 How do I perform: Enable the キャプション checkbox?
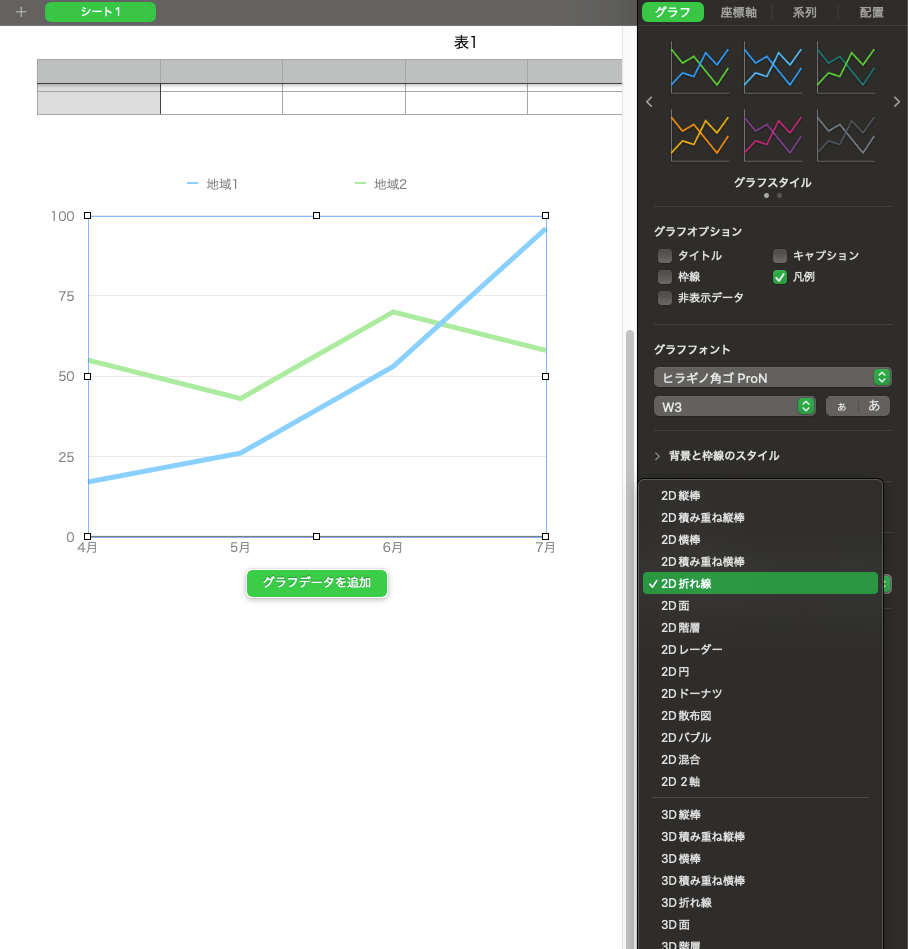tap(780, 256)
